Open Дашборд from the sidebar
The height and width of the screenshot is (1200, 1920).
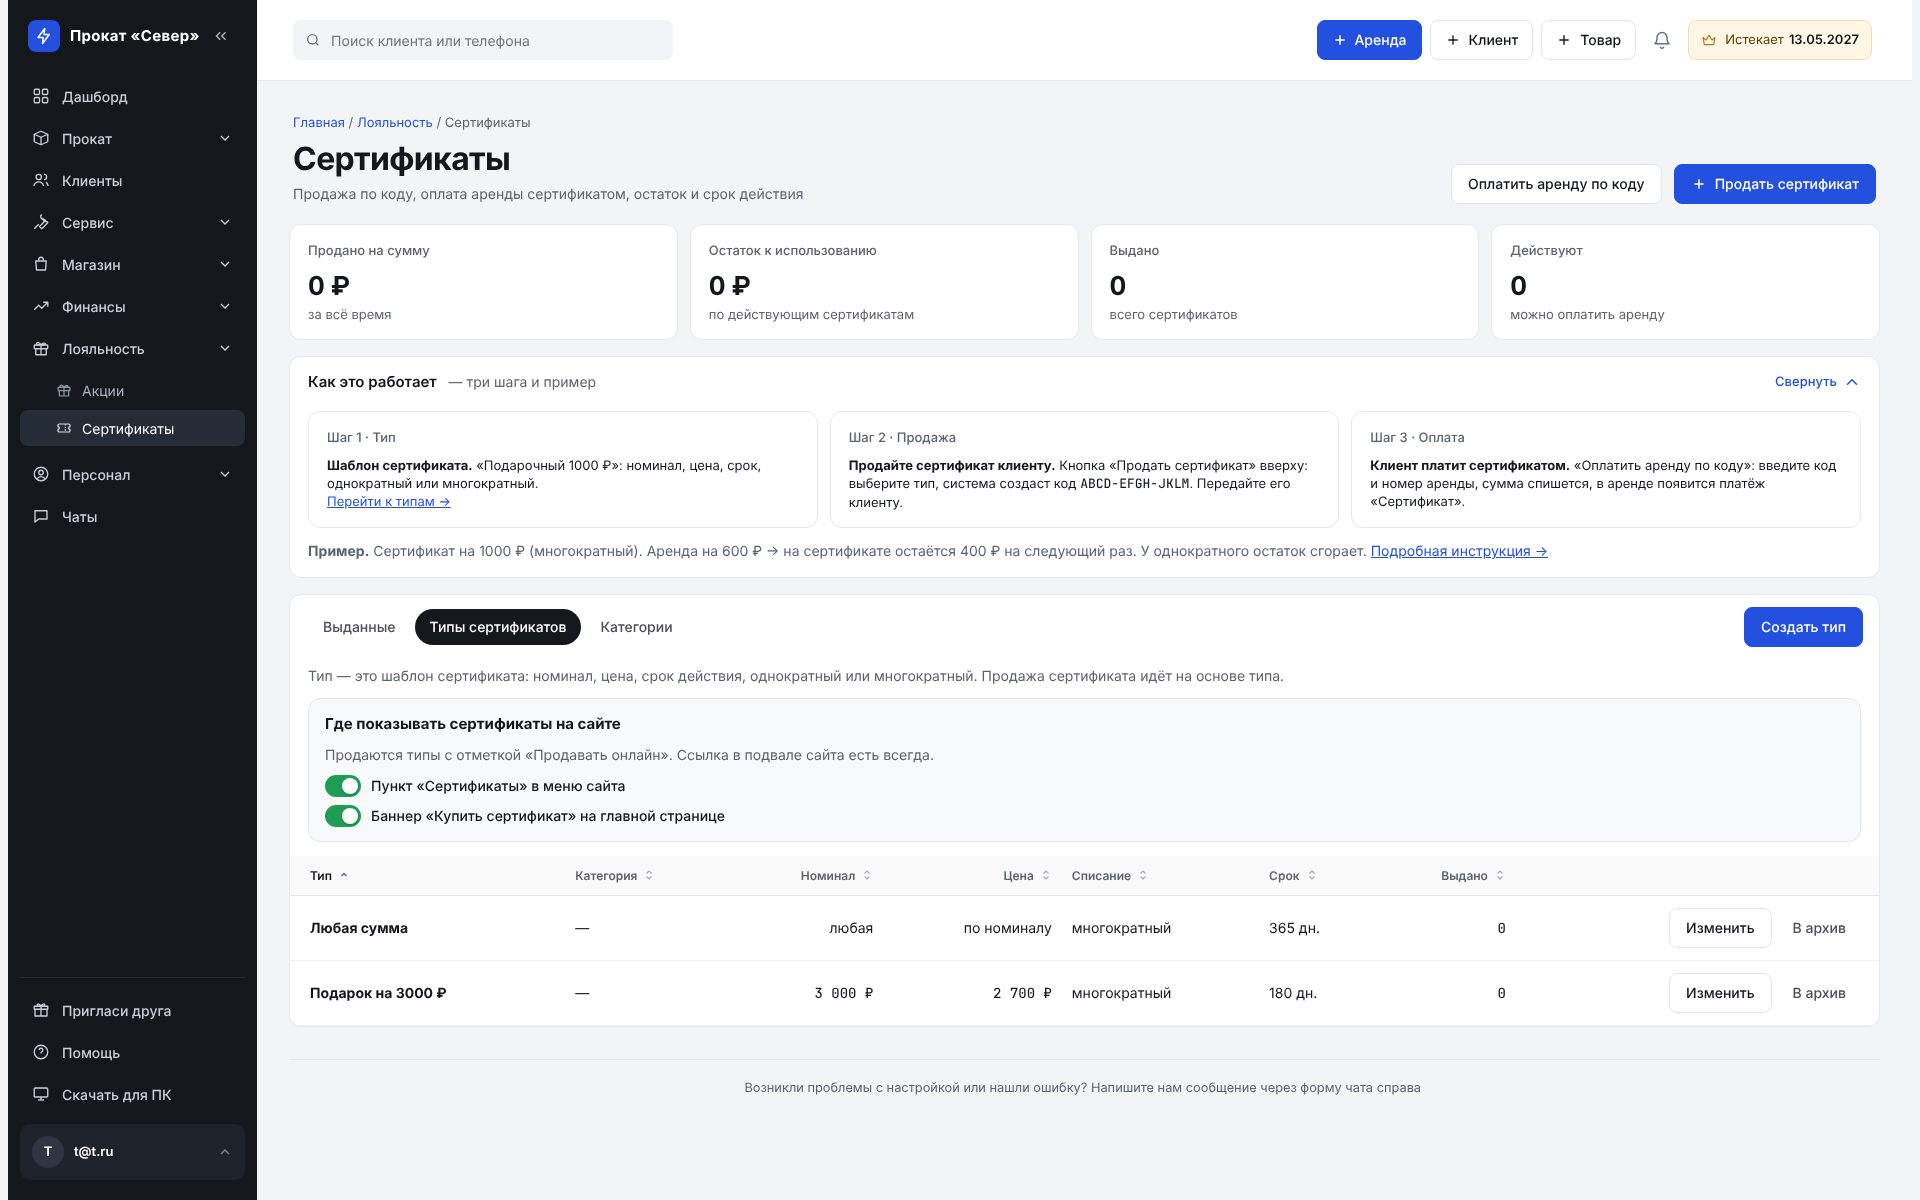click(132, 97)
